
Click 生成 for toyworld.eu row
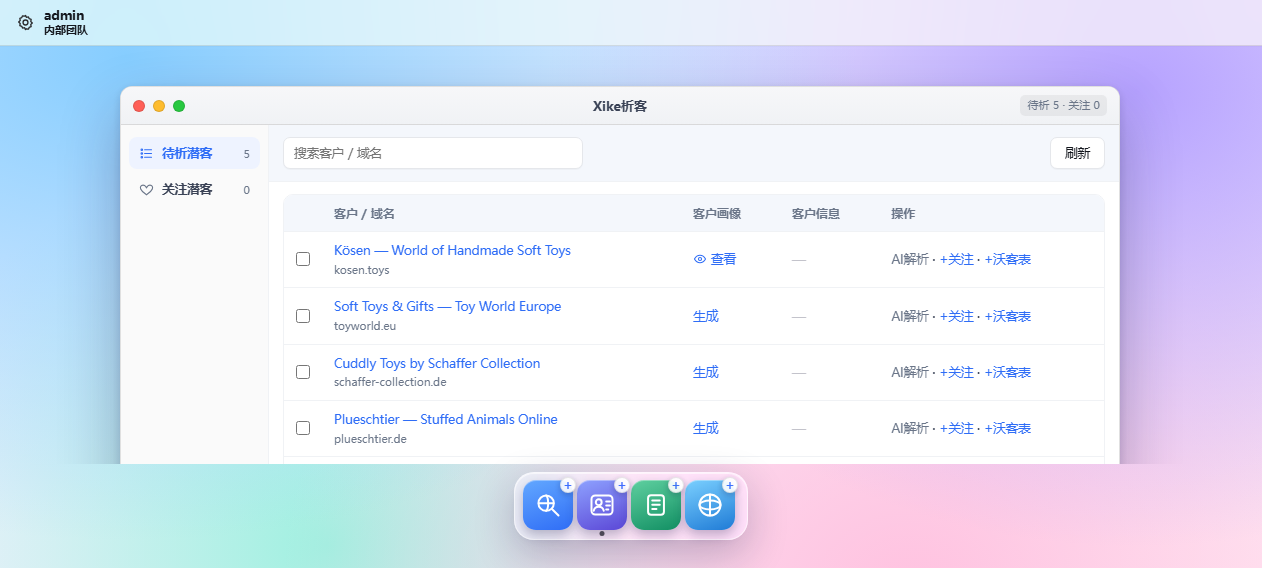coord(706,316)
